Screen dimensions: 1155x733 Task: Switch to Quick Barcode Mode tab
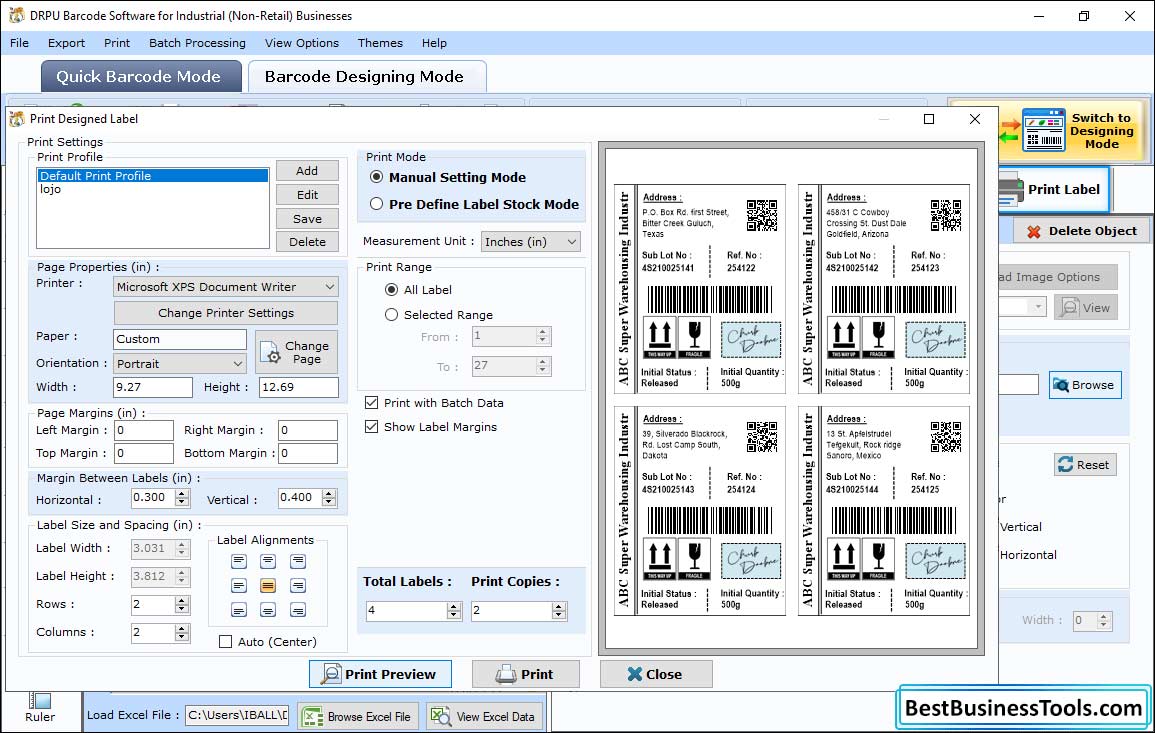click(141, 77)
